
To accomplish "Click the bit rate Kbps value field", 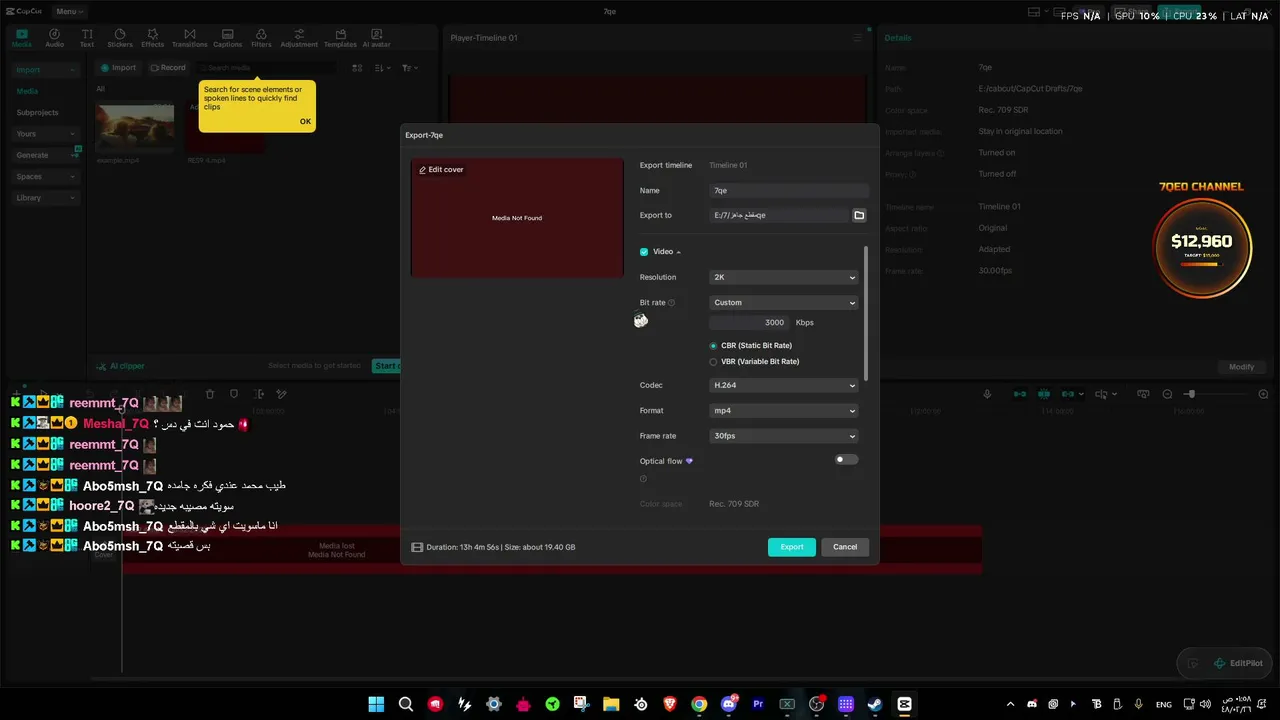I will [749, 322].
